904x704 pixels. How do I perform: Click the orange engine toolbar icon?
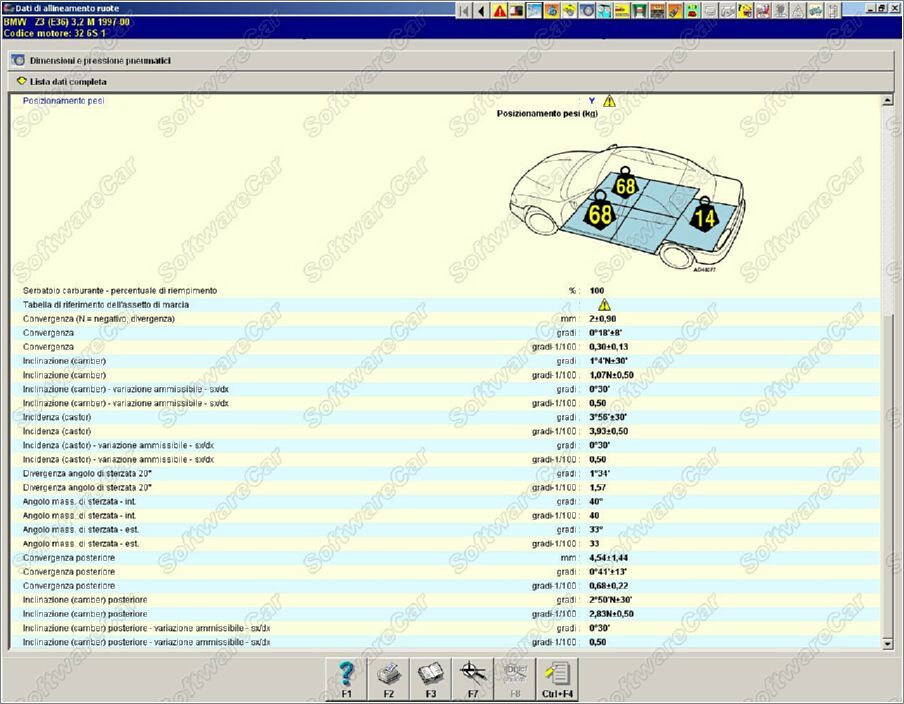(552, 10)
